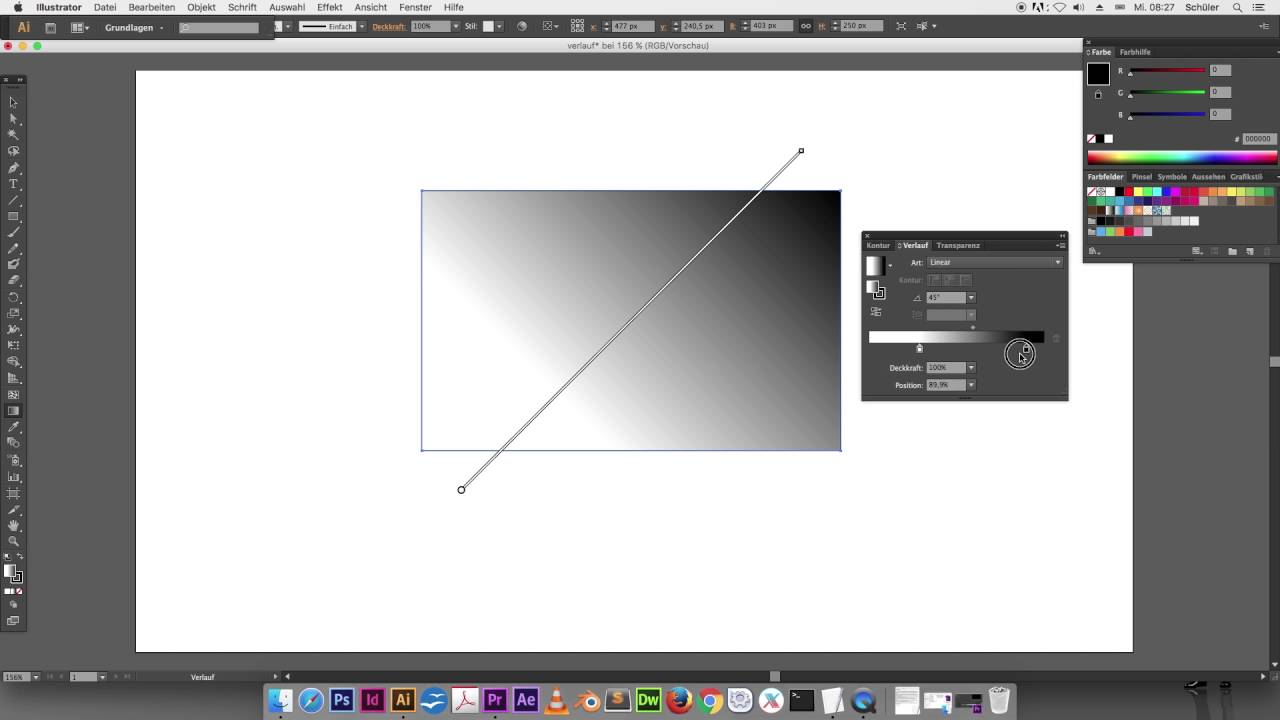Select the Eraser tool
This screenshot has height=720, width=1280.
click(x=13, y=281)
